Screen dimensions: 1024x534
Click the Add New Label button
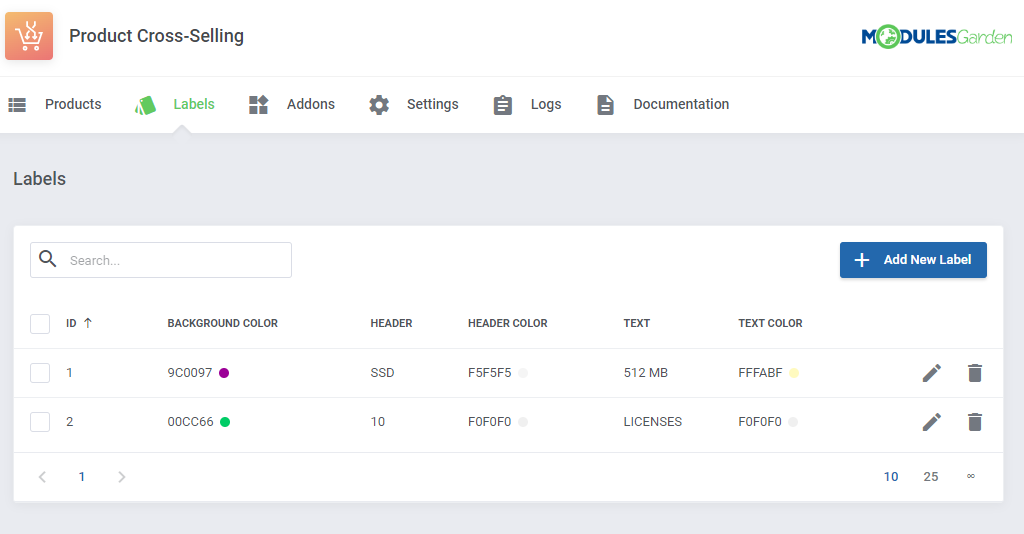point(913,260)
